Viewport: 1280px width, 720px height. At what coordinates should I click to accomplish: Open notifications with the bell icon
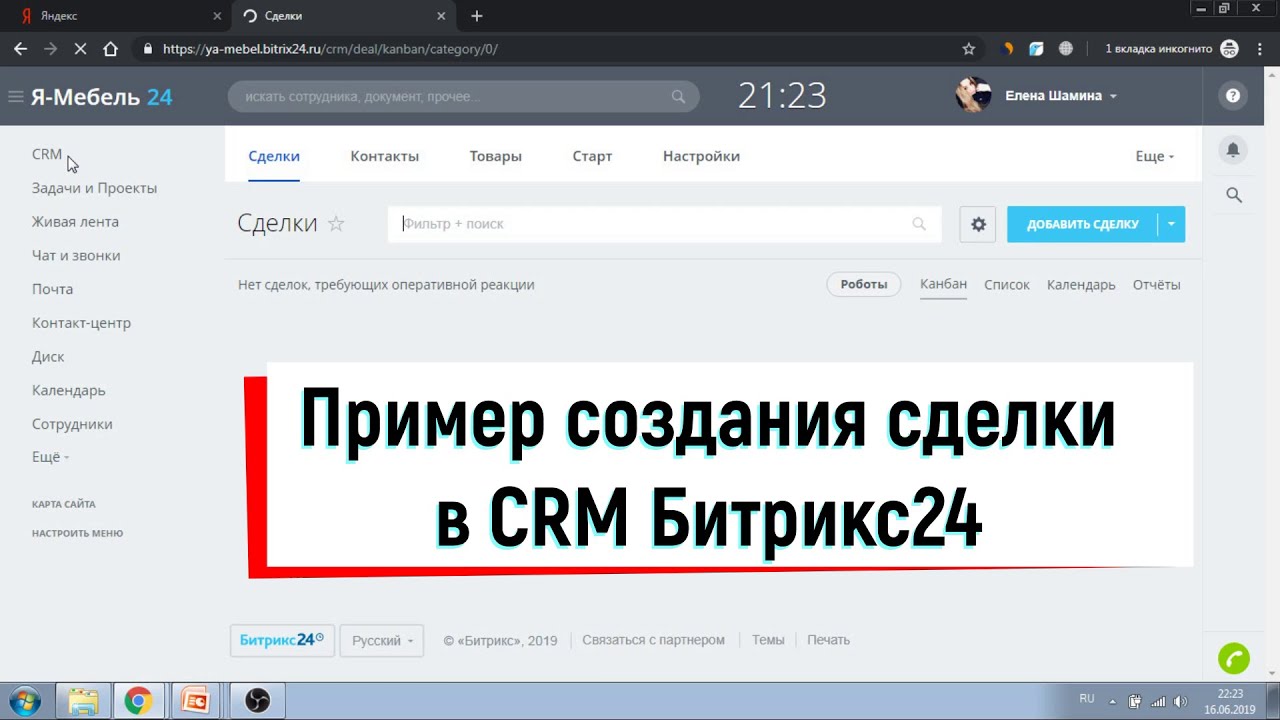(1233, 150)
